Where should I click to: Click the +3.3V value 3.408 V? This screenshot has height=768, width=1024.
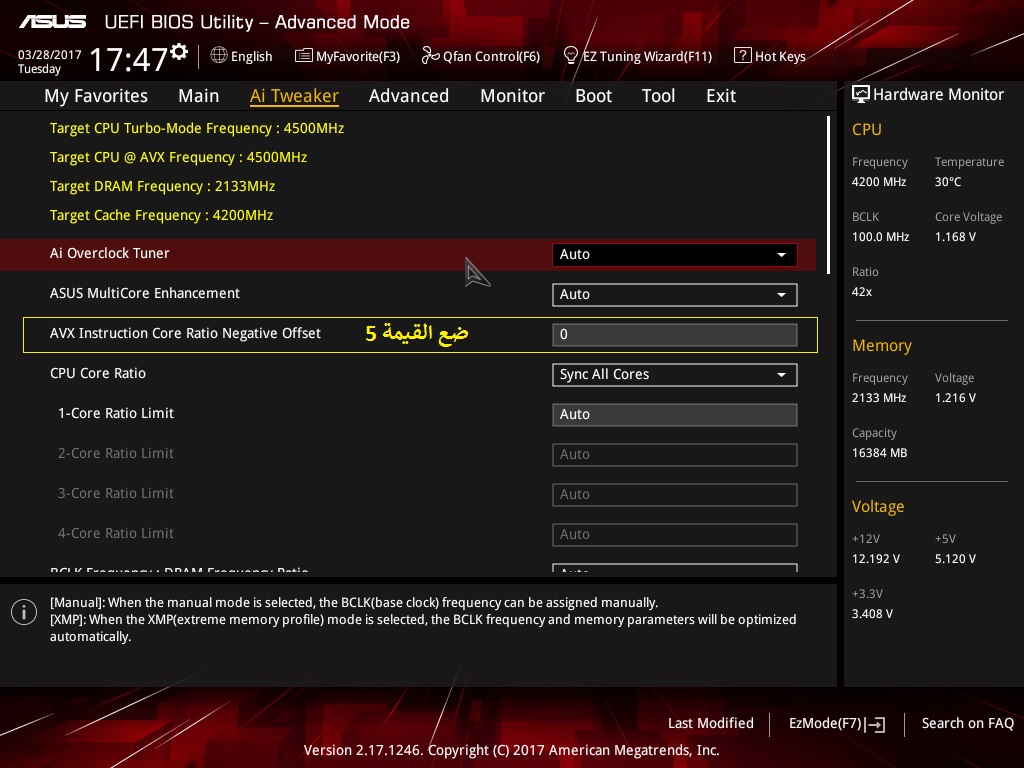pos(872,614)
